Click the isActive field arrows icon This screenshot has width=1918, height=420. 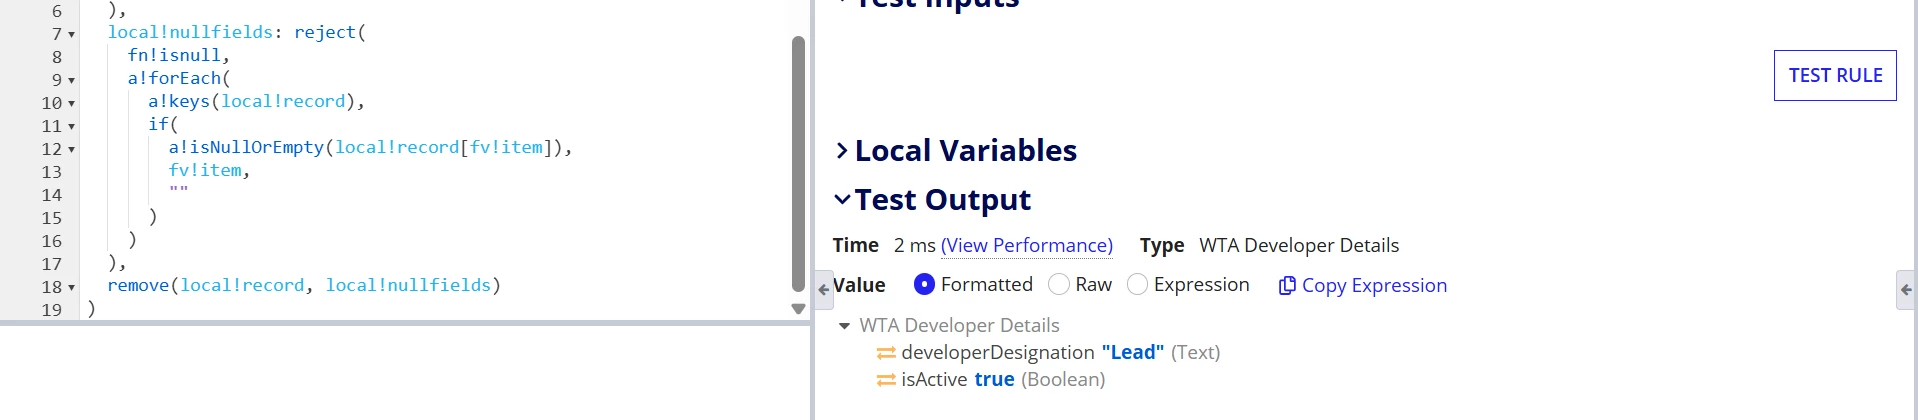886,380
